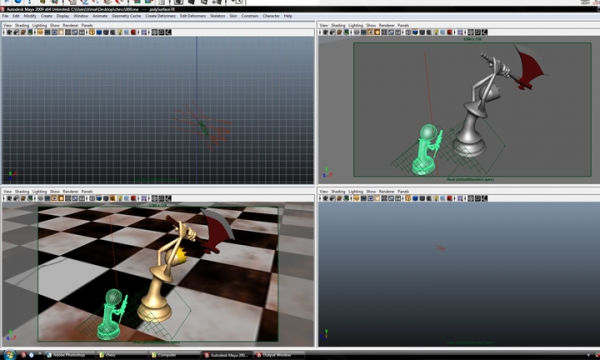The width and height of the screenshot is (600, 360).
Task: Click the light bulb Use All Lights icon in the chessboard viewport
Action: 119,198
